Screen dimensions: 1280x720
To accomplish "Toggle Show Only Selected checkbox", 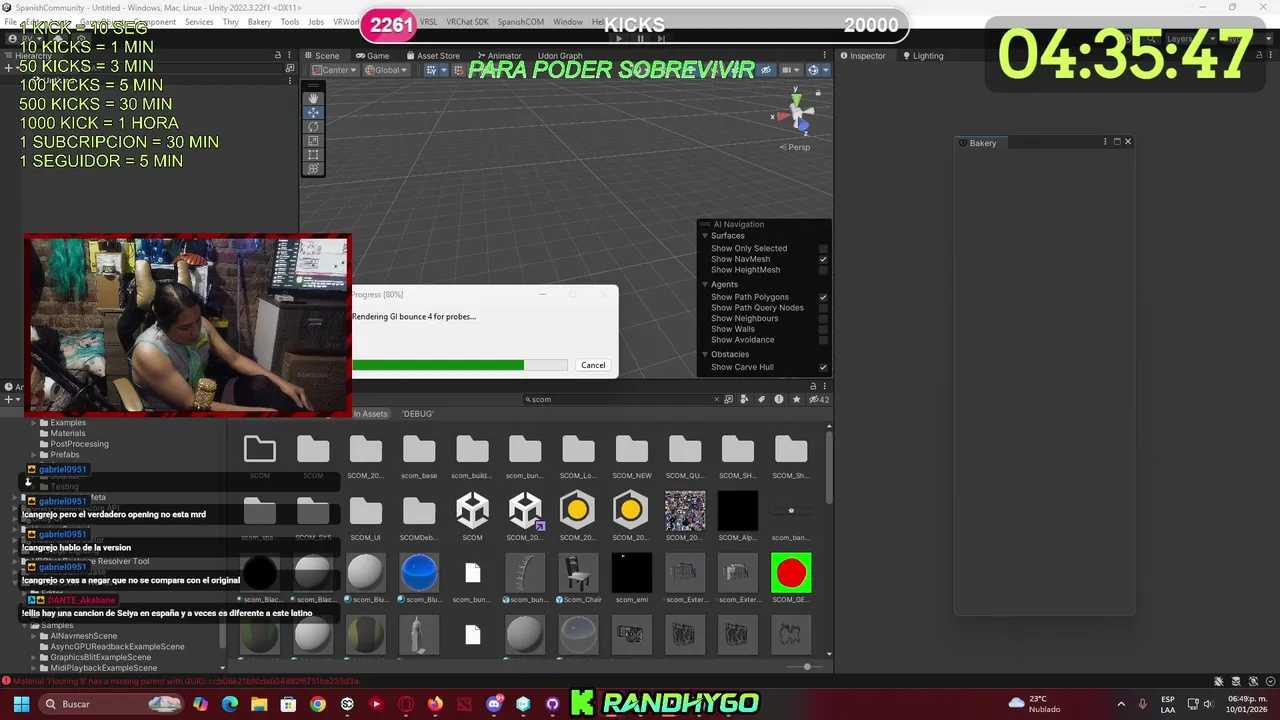I will coord(823,248).
